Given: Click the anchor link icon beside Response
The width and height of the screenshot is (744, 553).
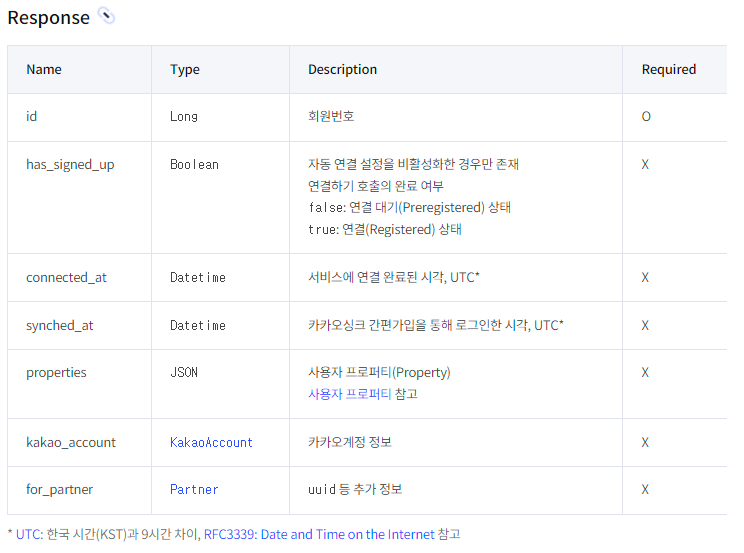Looking at the screenshot, I should tap(106, 16).
